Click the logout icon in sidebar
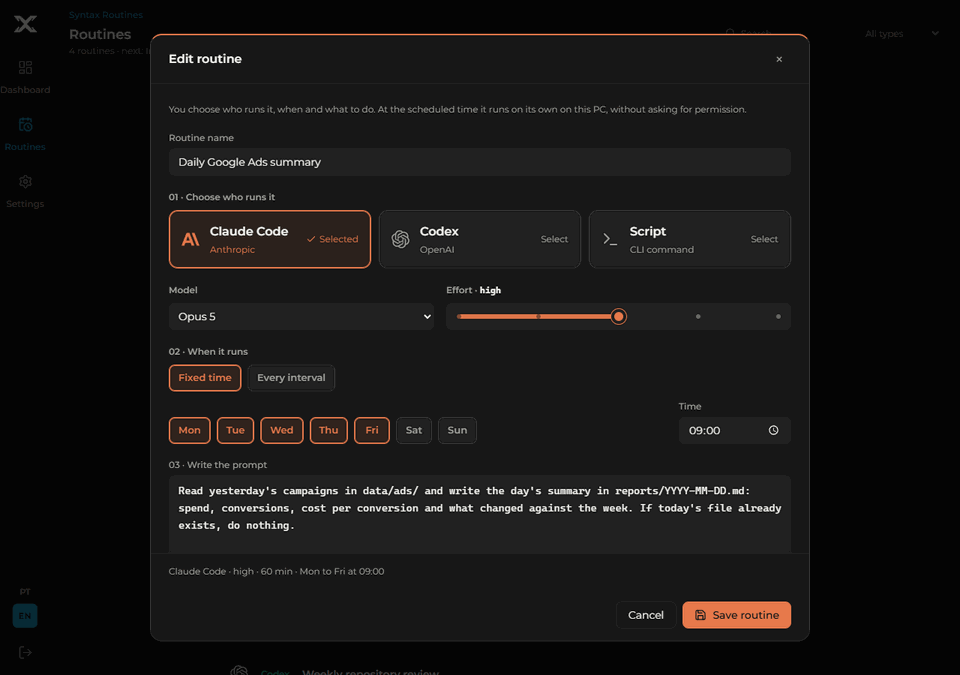The width and height of the screenshot is (960, 675). click(x=25, y=652)
